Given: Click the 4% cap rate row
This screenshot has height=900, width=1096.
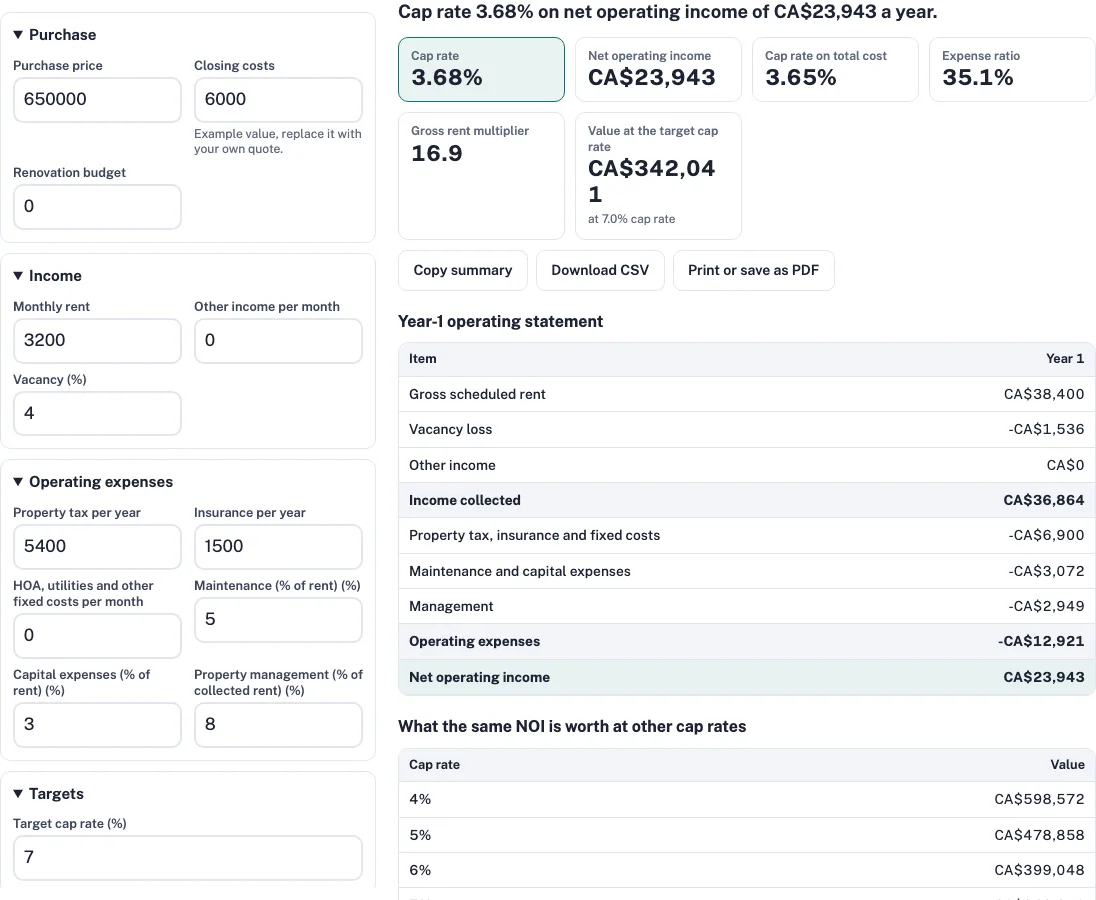Looking at the screenshot, I should [747, 799].
